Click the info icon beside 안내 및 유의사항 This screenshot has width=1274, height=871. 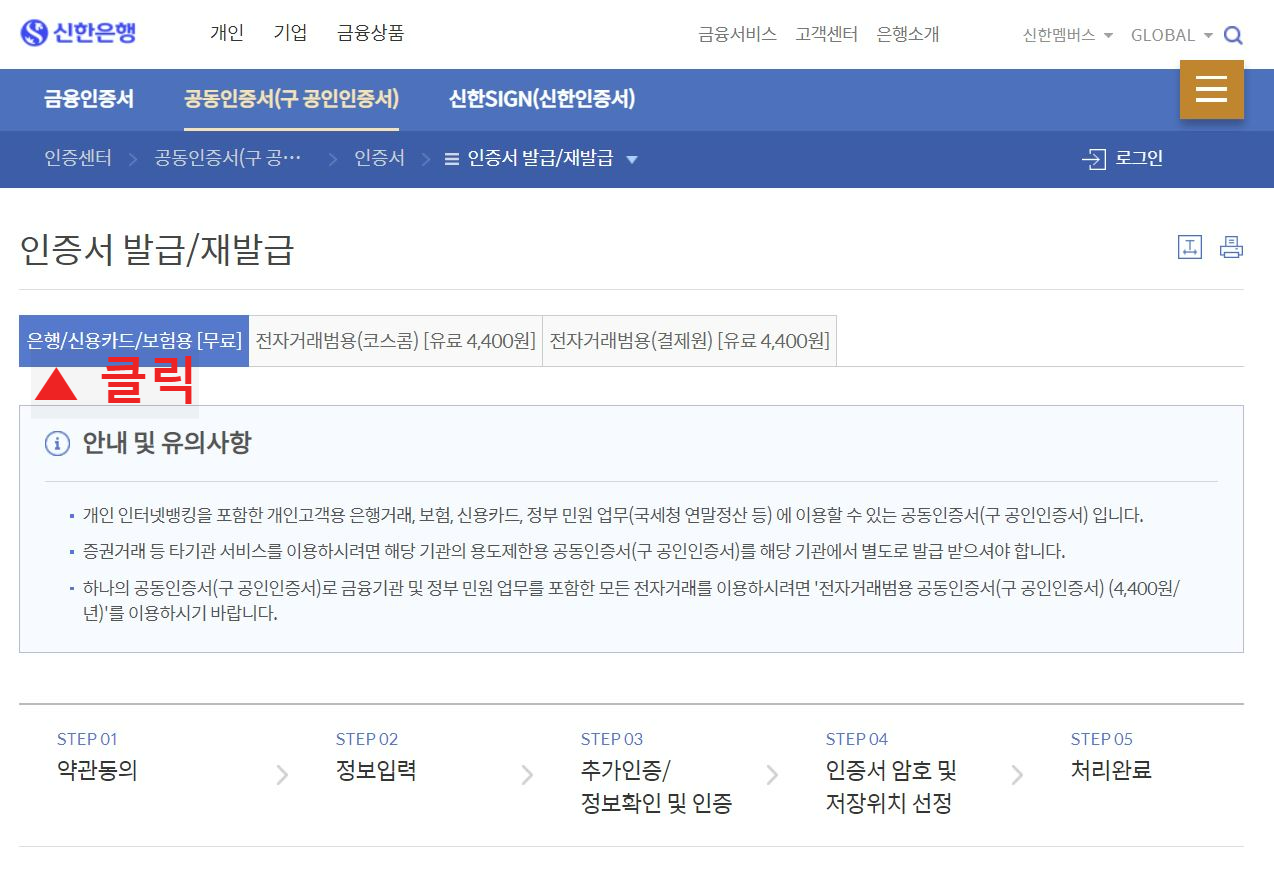(57, 443)
